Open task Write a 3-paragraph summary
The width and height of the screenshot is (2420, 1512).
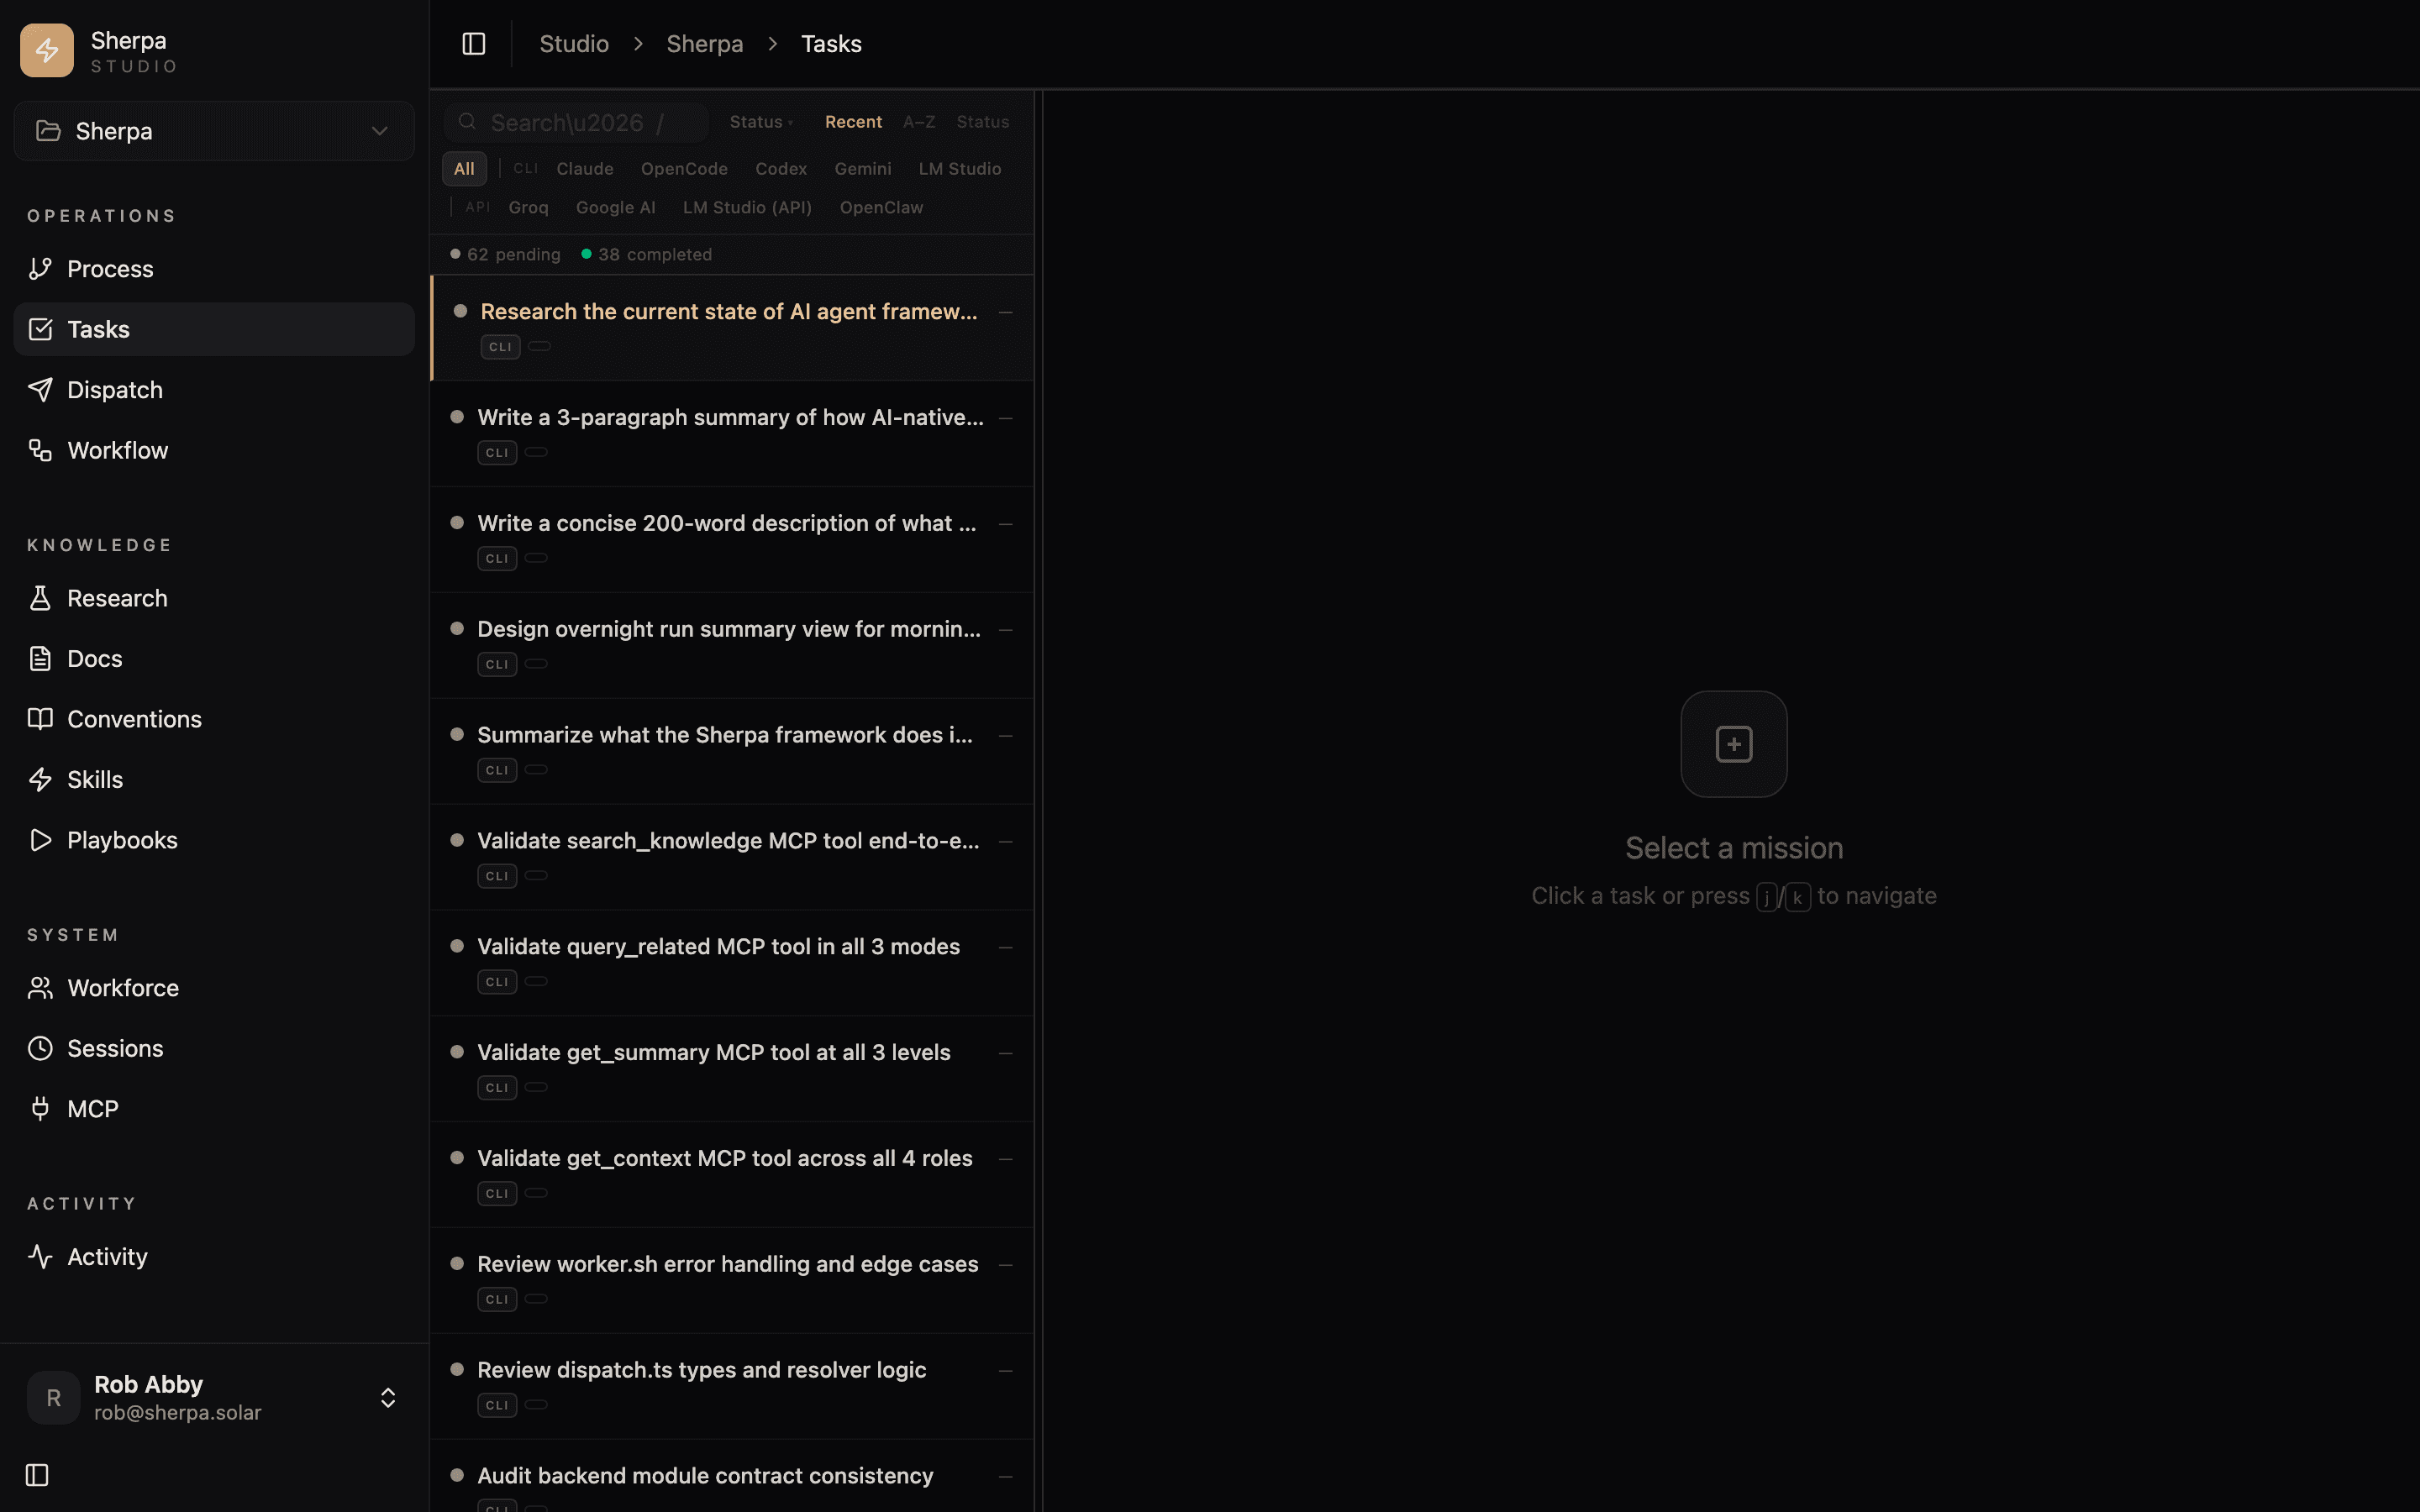coord(732,434)
